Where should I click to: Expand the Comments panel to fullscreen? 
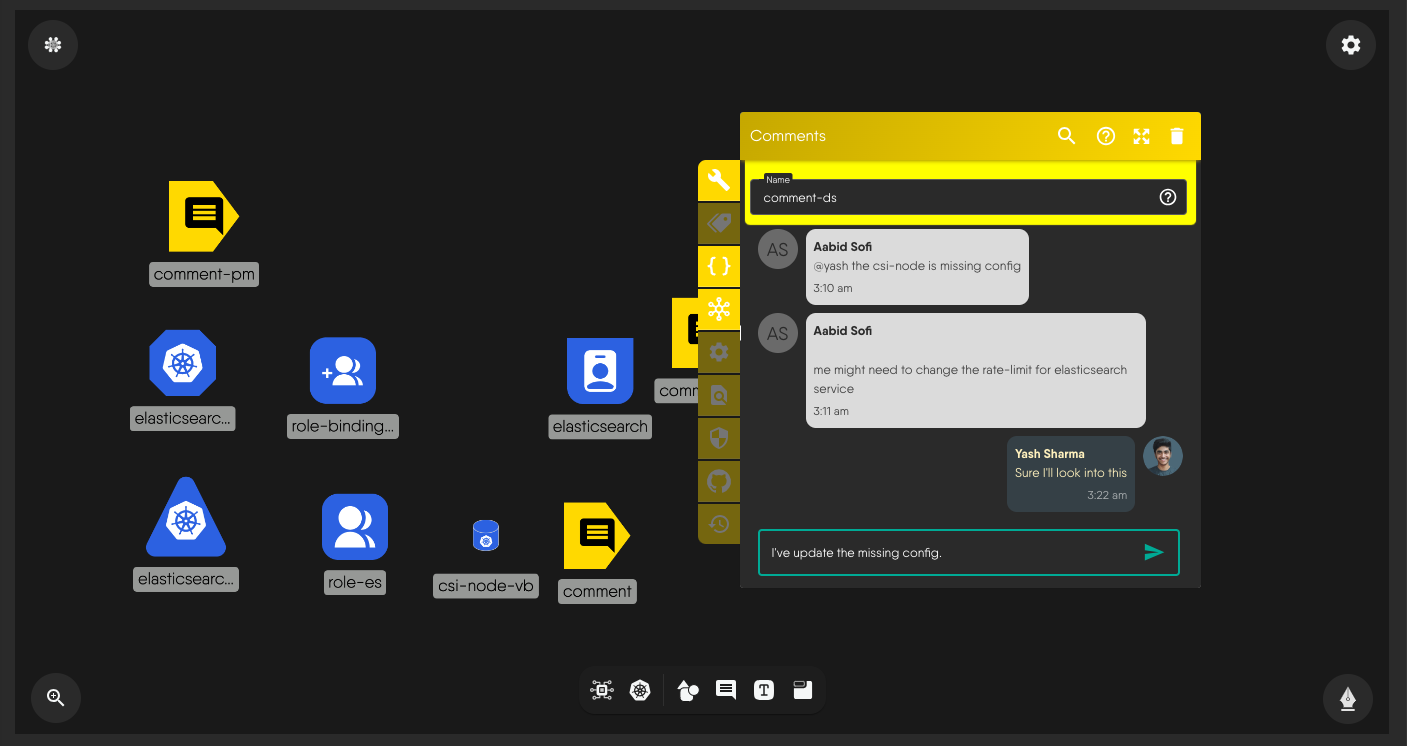pos(1141,135)
